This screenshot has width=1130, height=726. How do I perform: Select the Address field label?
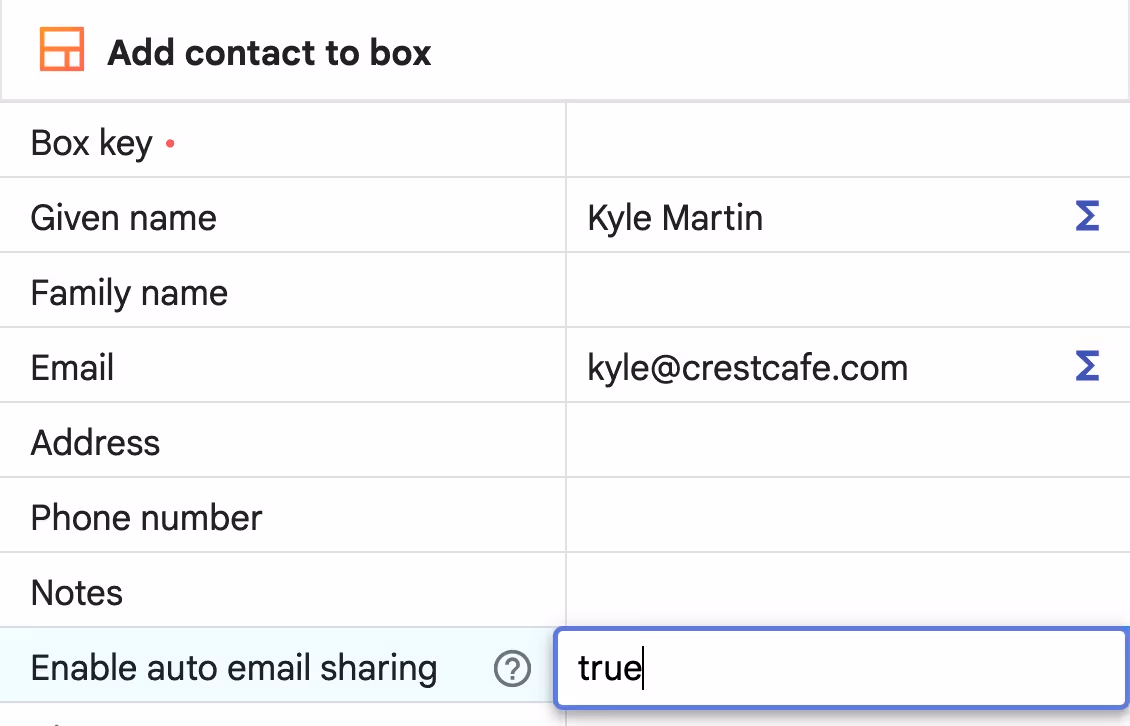pyautogui.click(x=95, y=443)
